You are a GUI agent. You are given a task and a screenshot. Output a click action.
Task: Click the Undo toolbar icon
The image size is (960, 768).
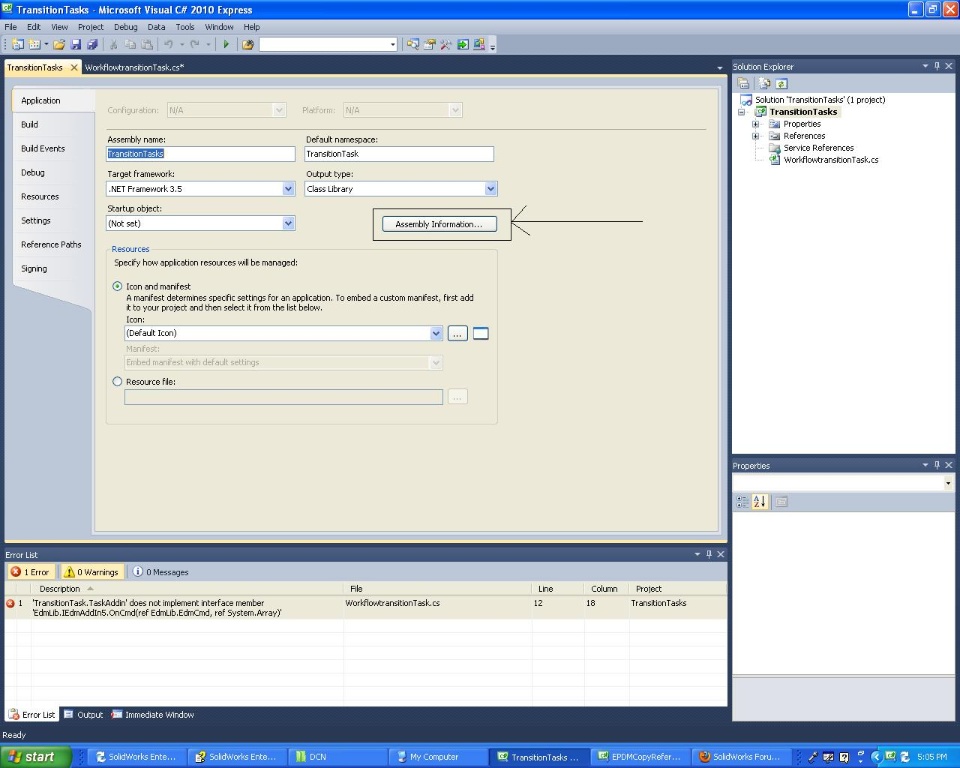[168, 44]
